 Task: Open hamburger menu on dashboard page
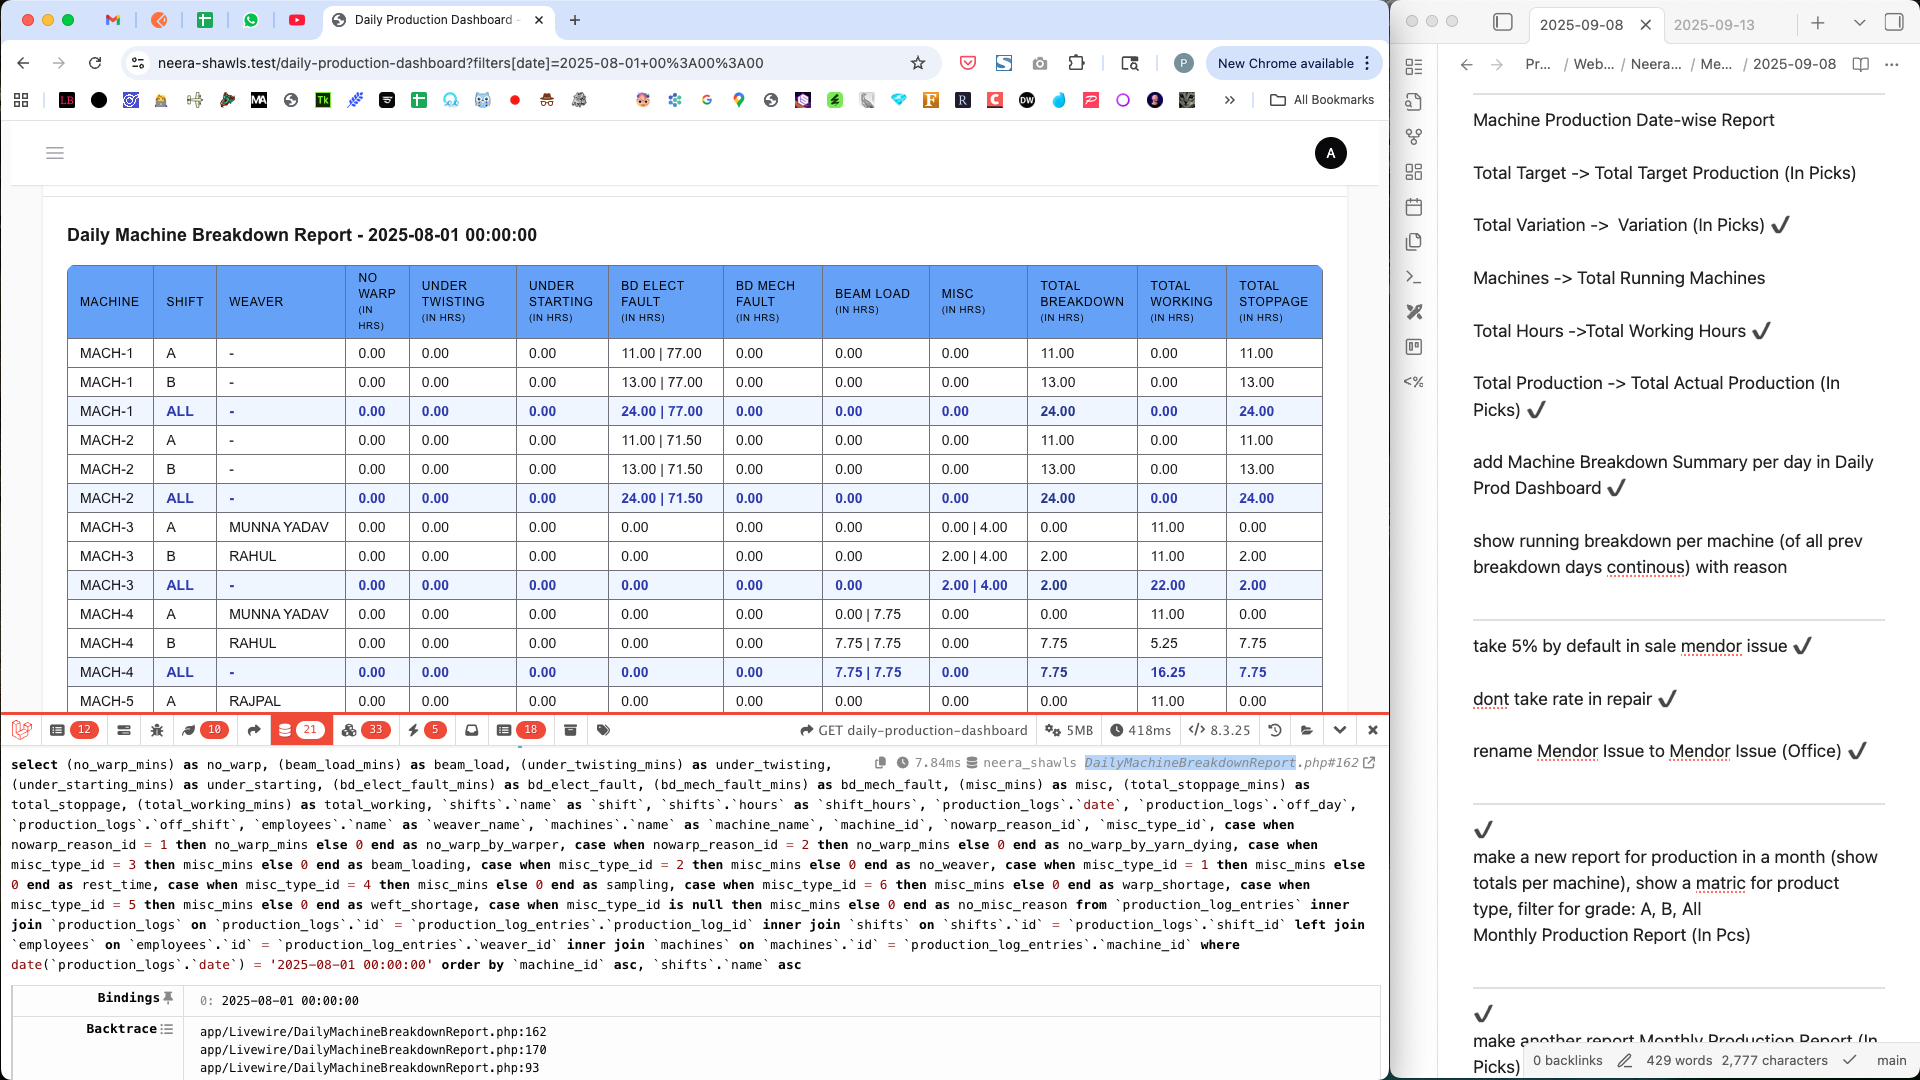[x=55, y=153]
